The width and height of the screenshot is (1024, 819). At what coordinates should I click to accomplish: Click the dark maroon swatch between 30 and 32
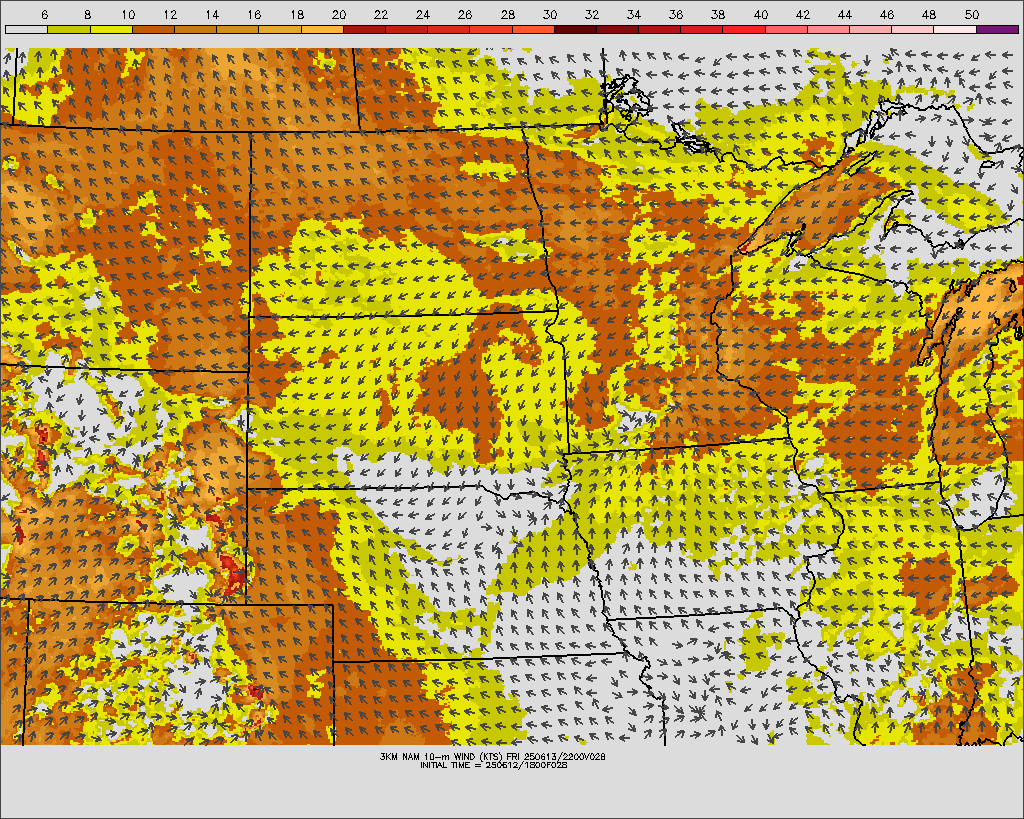click(x=575, y=29)
